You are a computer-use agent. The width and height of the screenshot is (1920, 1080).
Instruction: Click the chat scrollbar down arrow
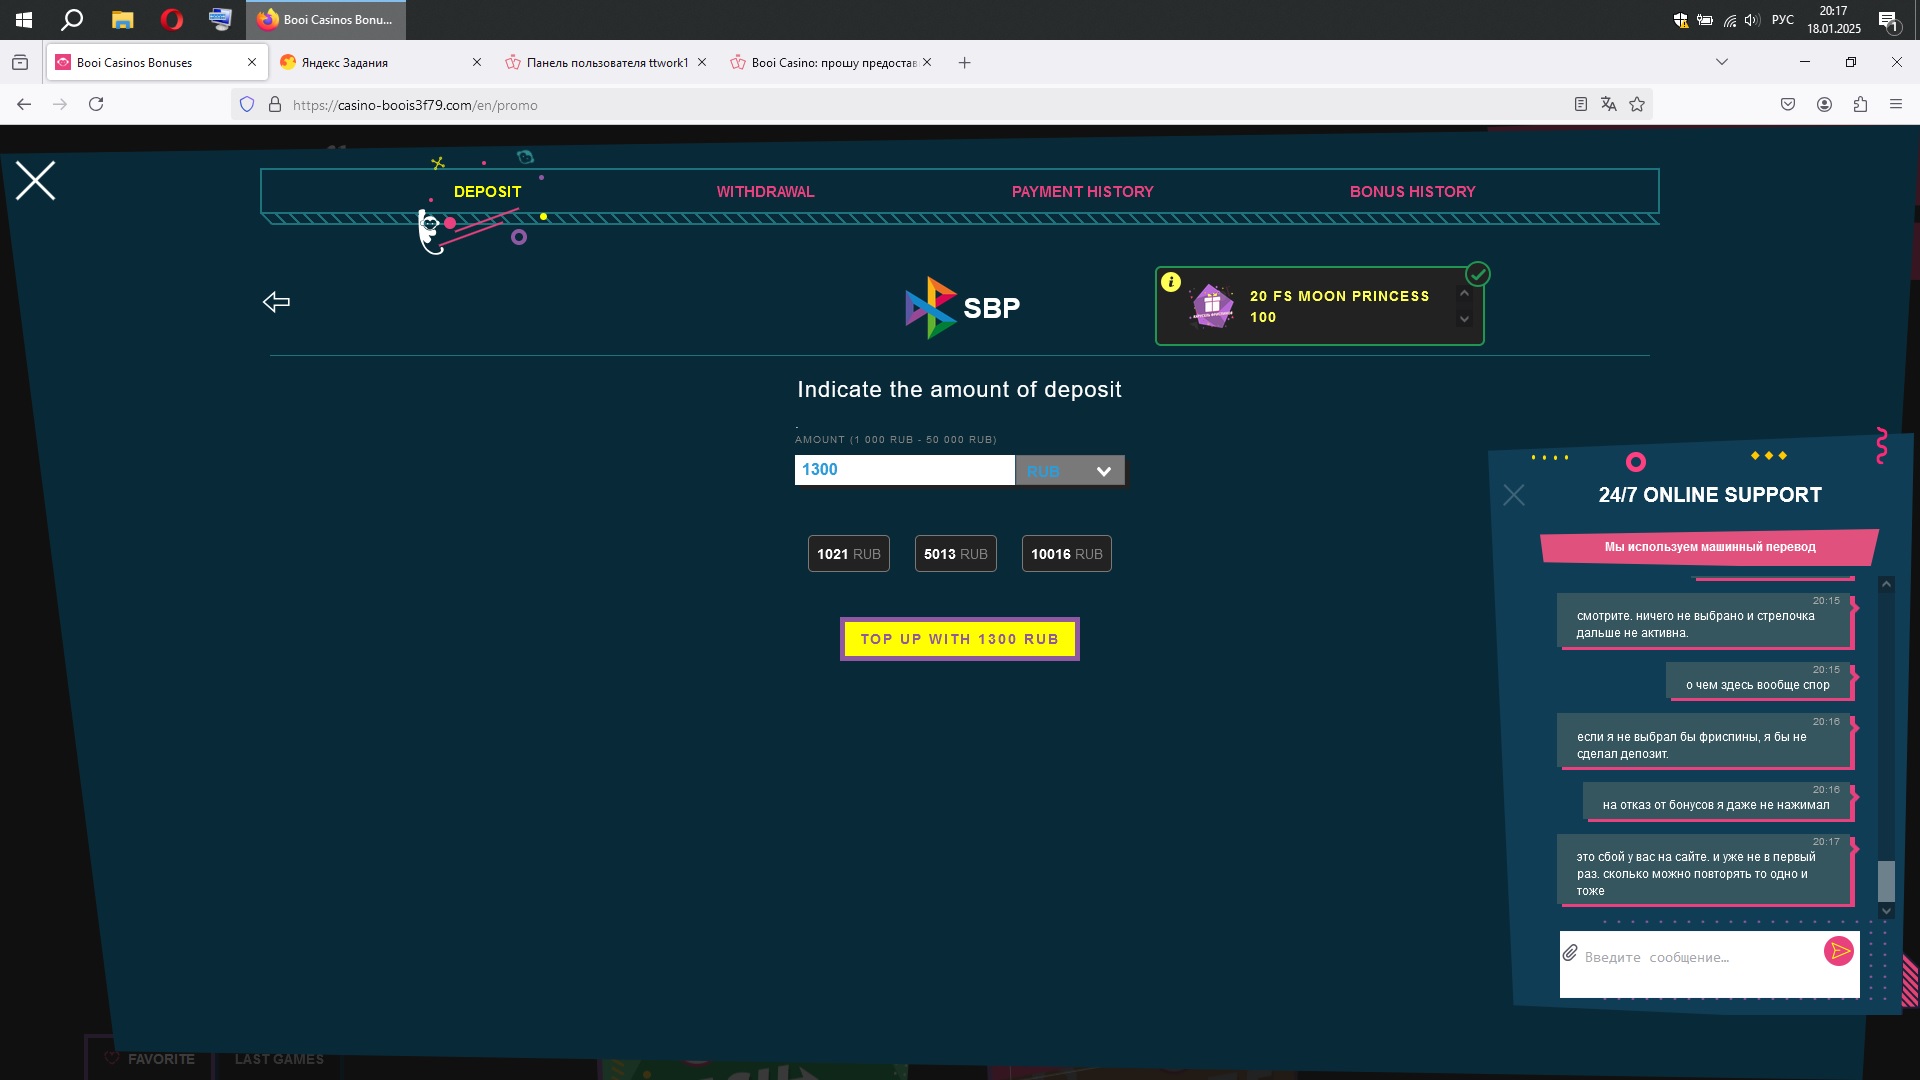pyautogui.click(x=1886, y=911)
